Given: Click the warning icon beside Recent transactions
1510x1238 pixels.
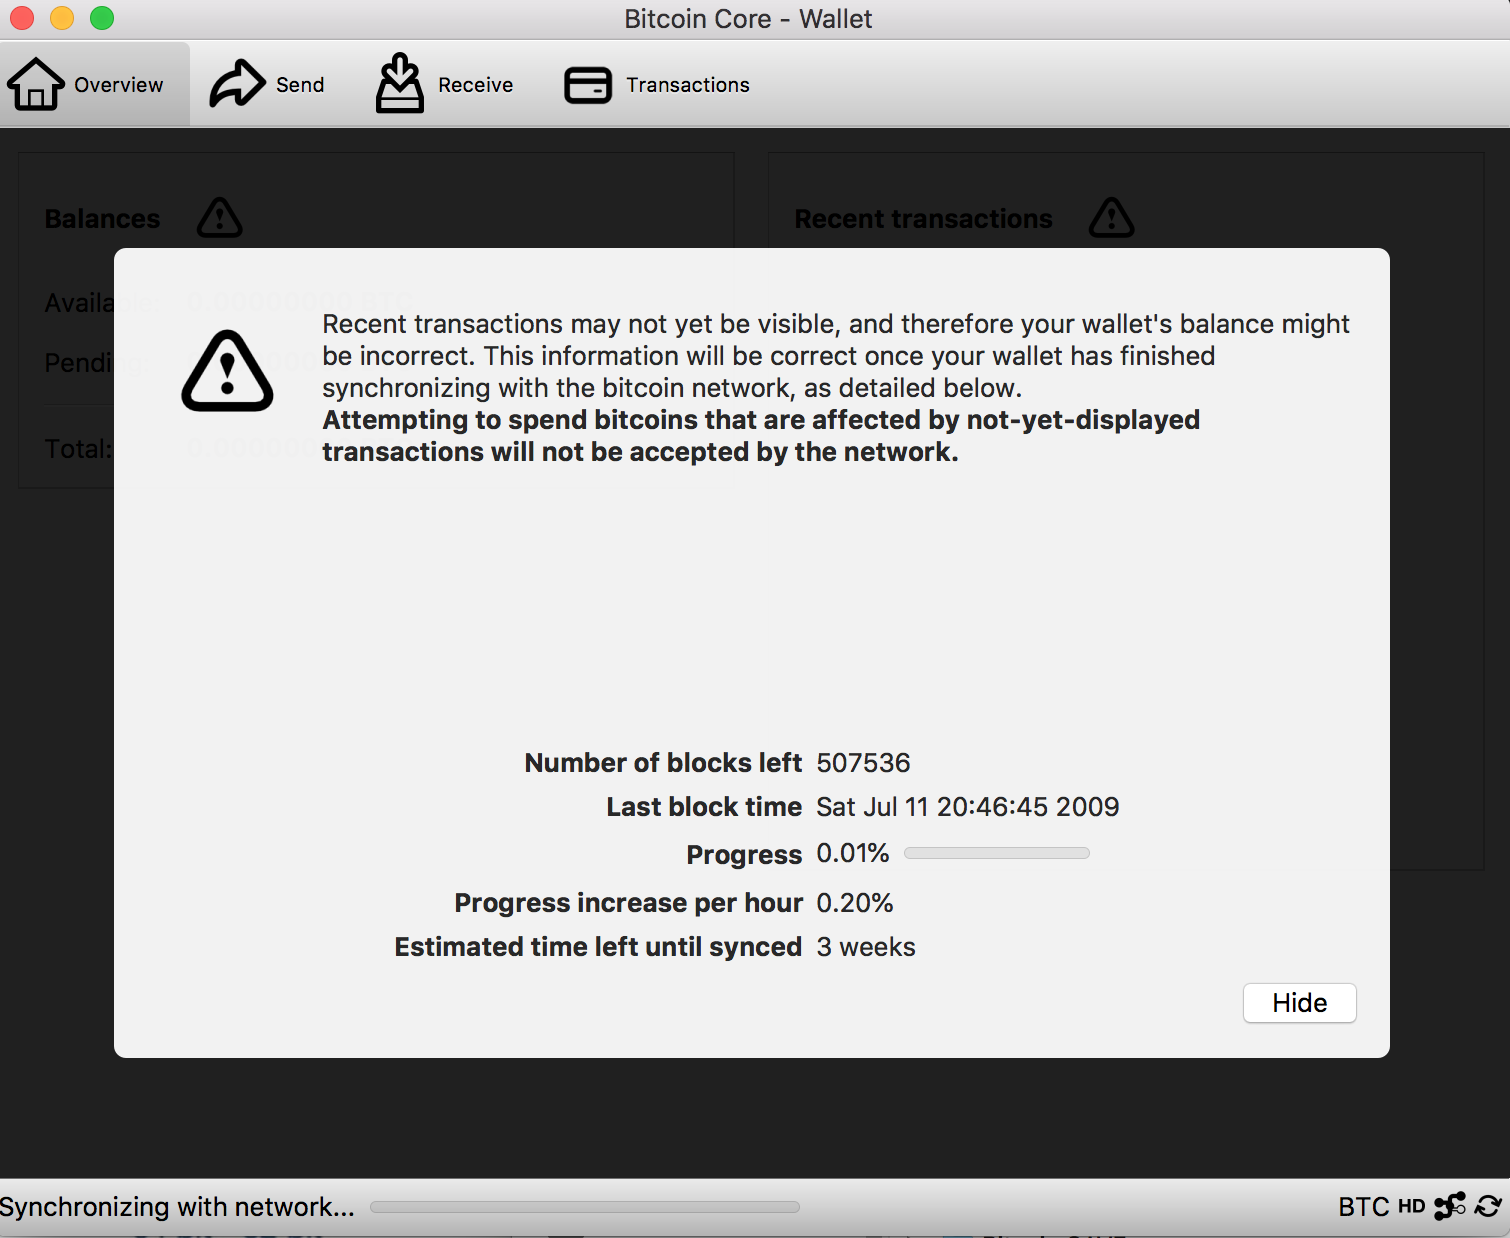Looking at the screenshot, I should (x=1111, y=218).
